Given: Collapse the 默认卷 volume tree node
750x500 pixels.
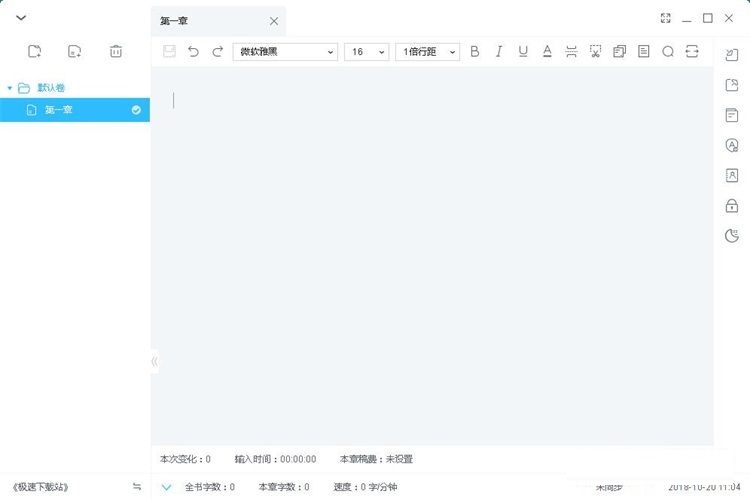Looking at the screenshot, I should 10,88.
